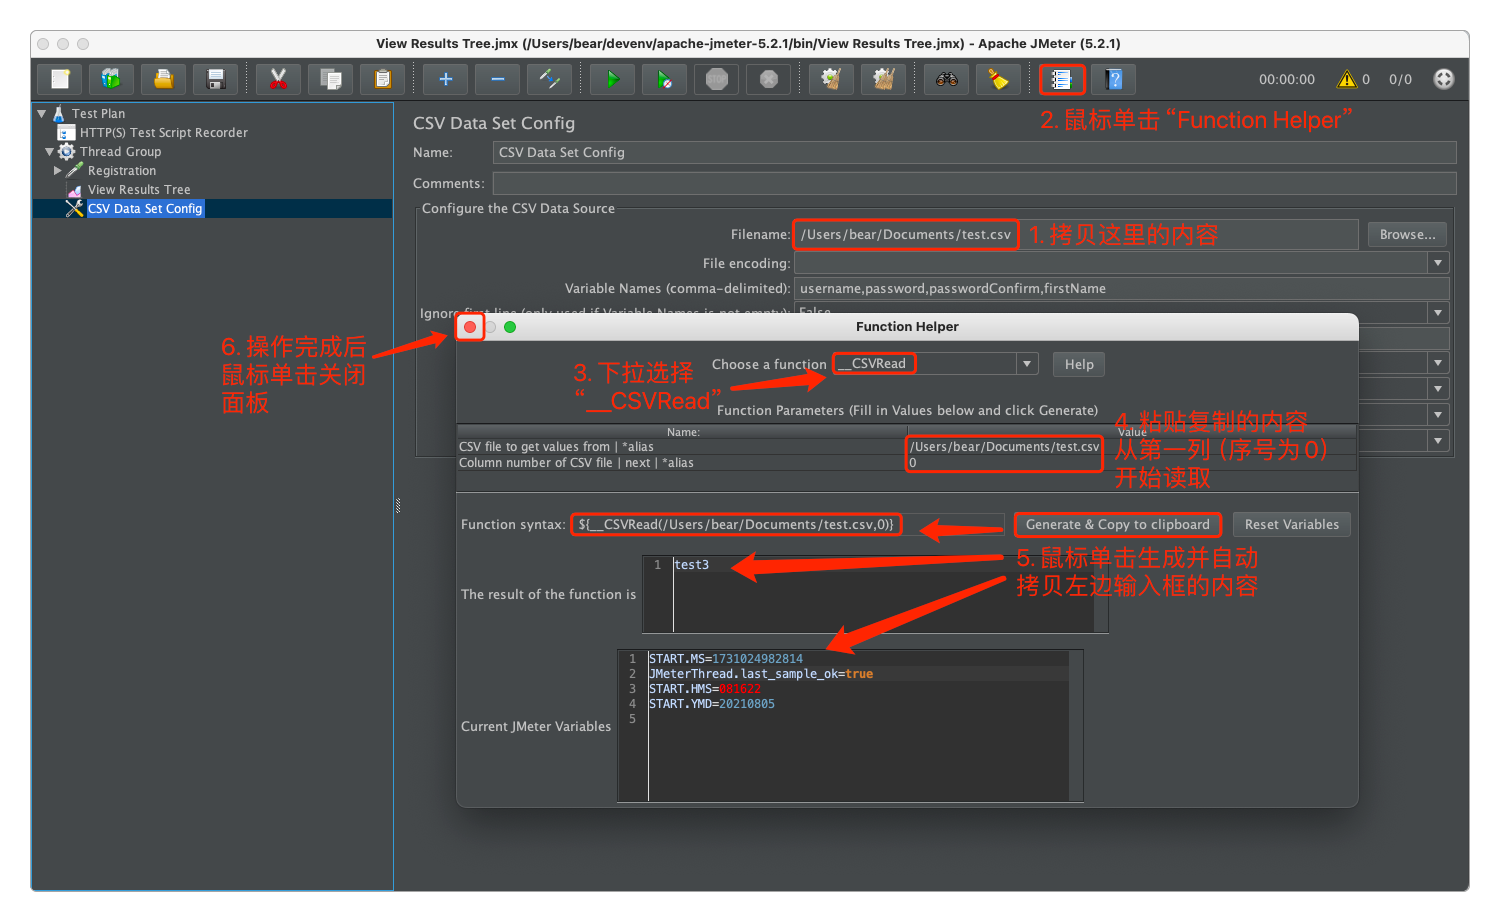Click the yellow warning triangle icon
Viewport: 1500px width, 922px height.
pos(1347,79)
